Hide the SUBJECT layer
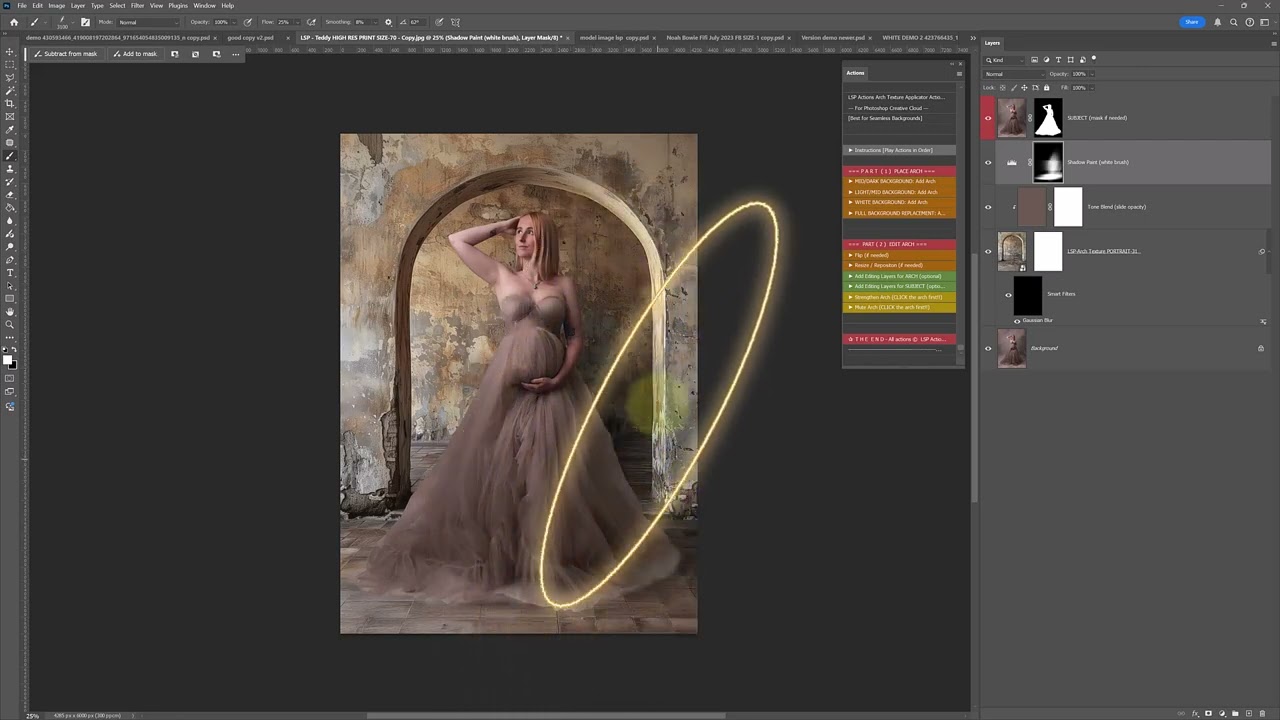Viewport: 1280px width, 720px height. point(988,118)
